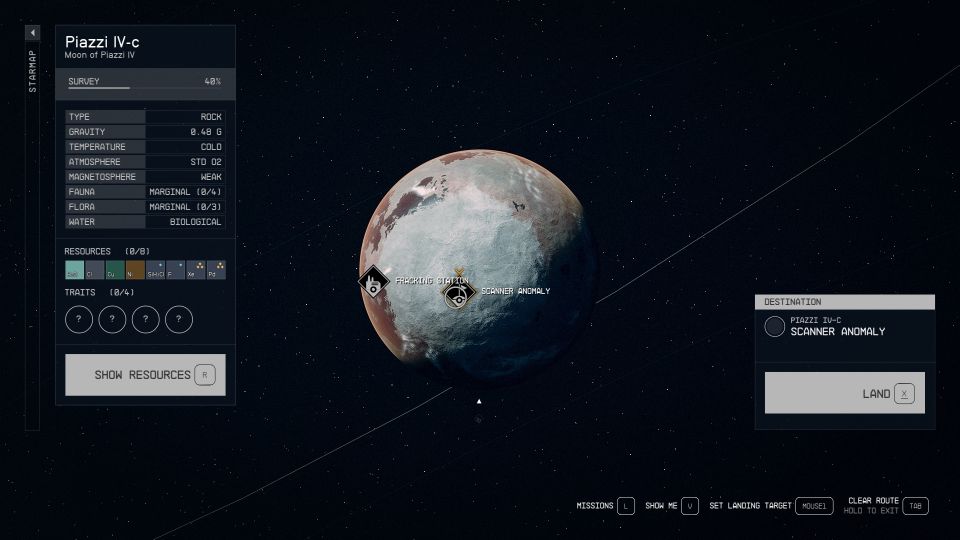This screenshot has height=540, width=960.
Task: Click the MOUSE1 key icon
Action: coord(814,506)
